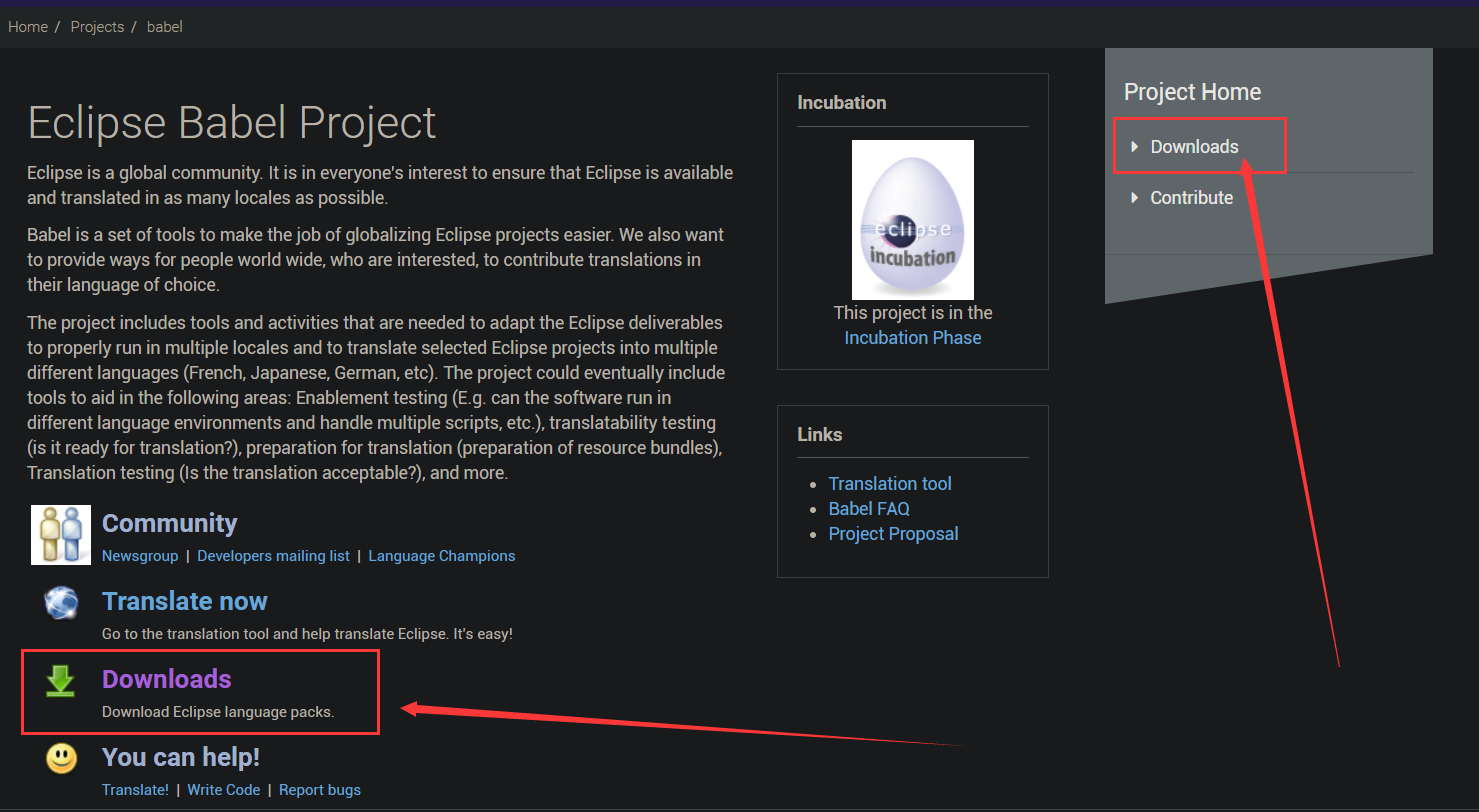Open the Project Proposal link
The width and height of the screenshot is (1479, 812).
pos(893,534)
